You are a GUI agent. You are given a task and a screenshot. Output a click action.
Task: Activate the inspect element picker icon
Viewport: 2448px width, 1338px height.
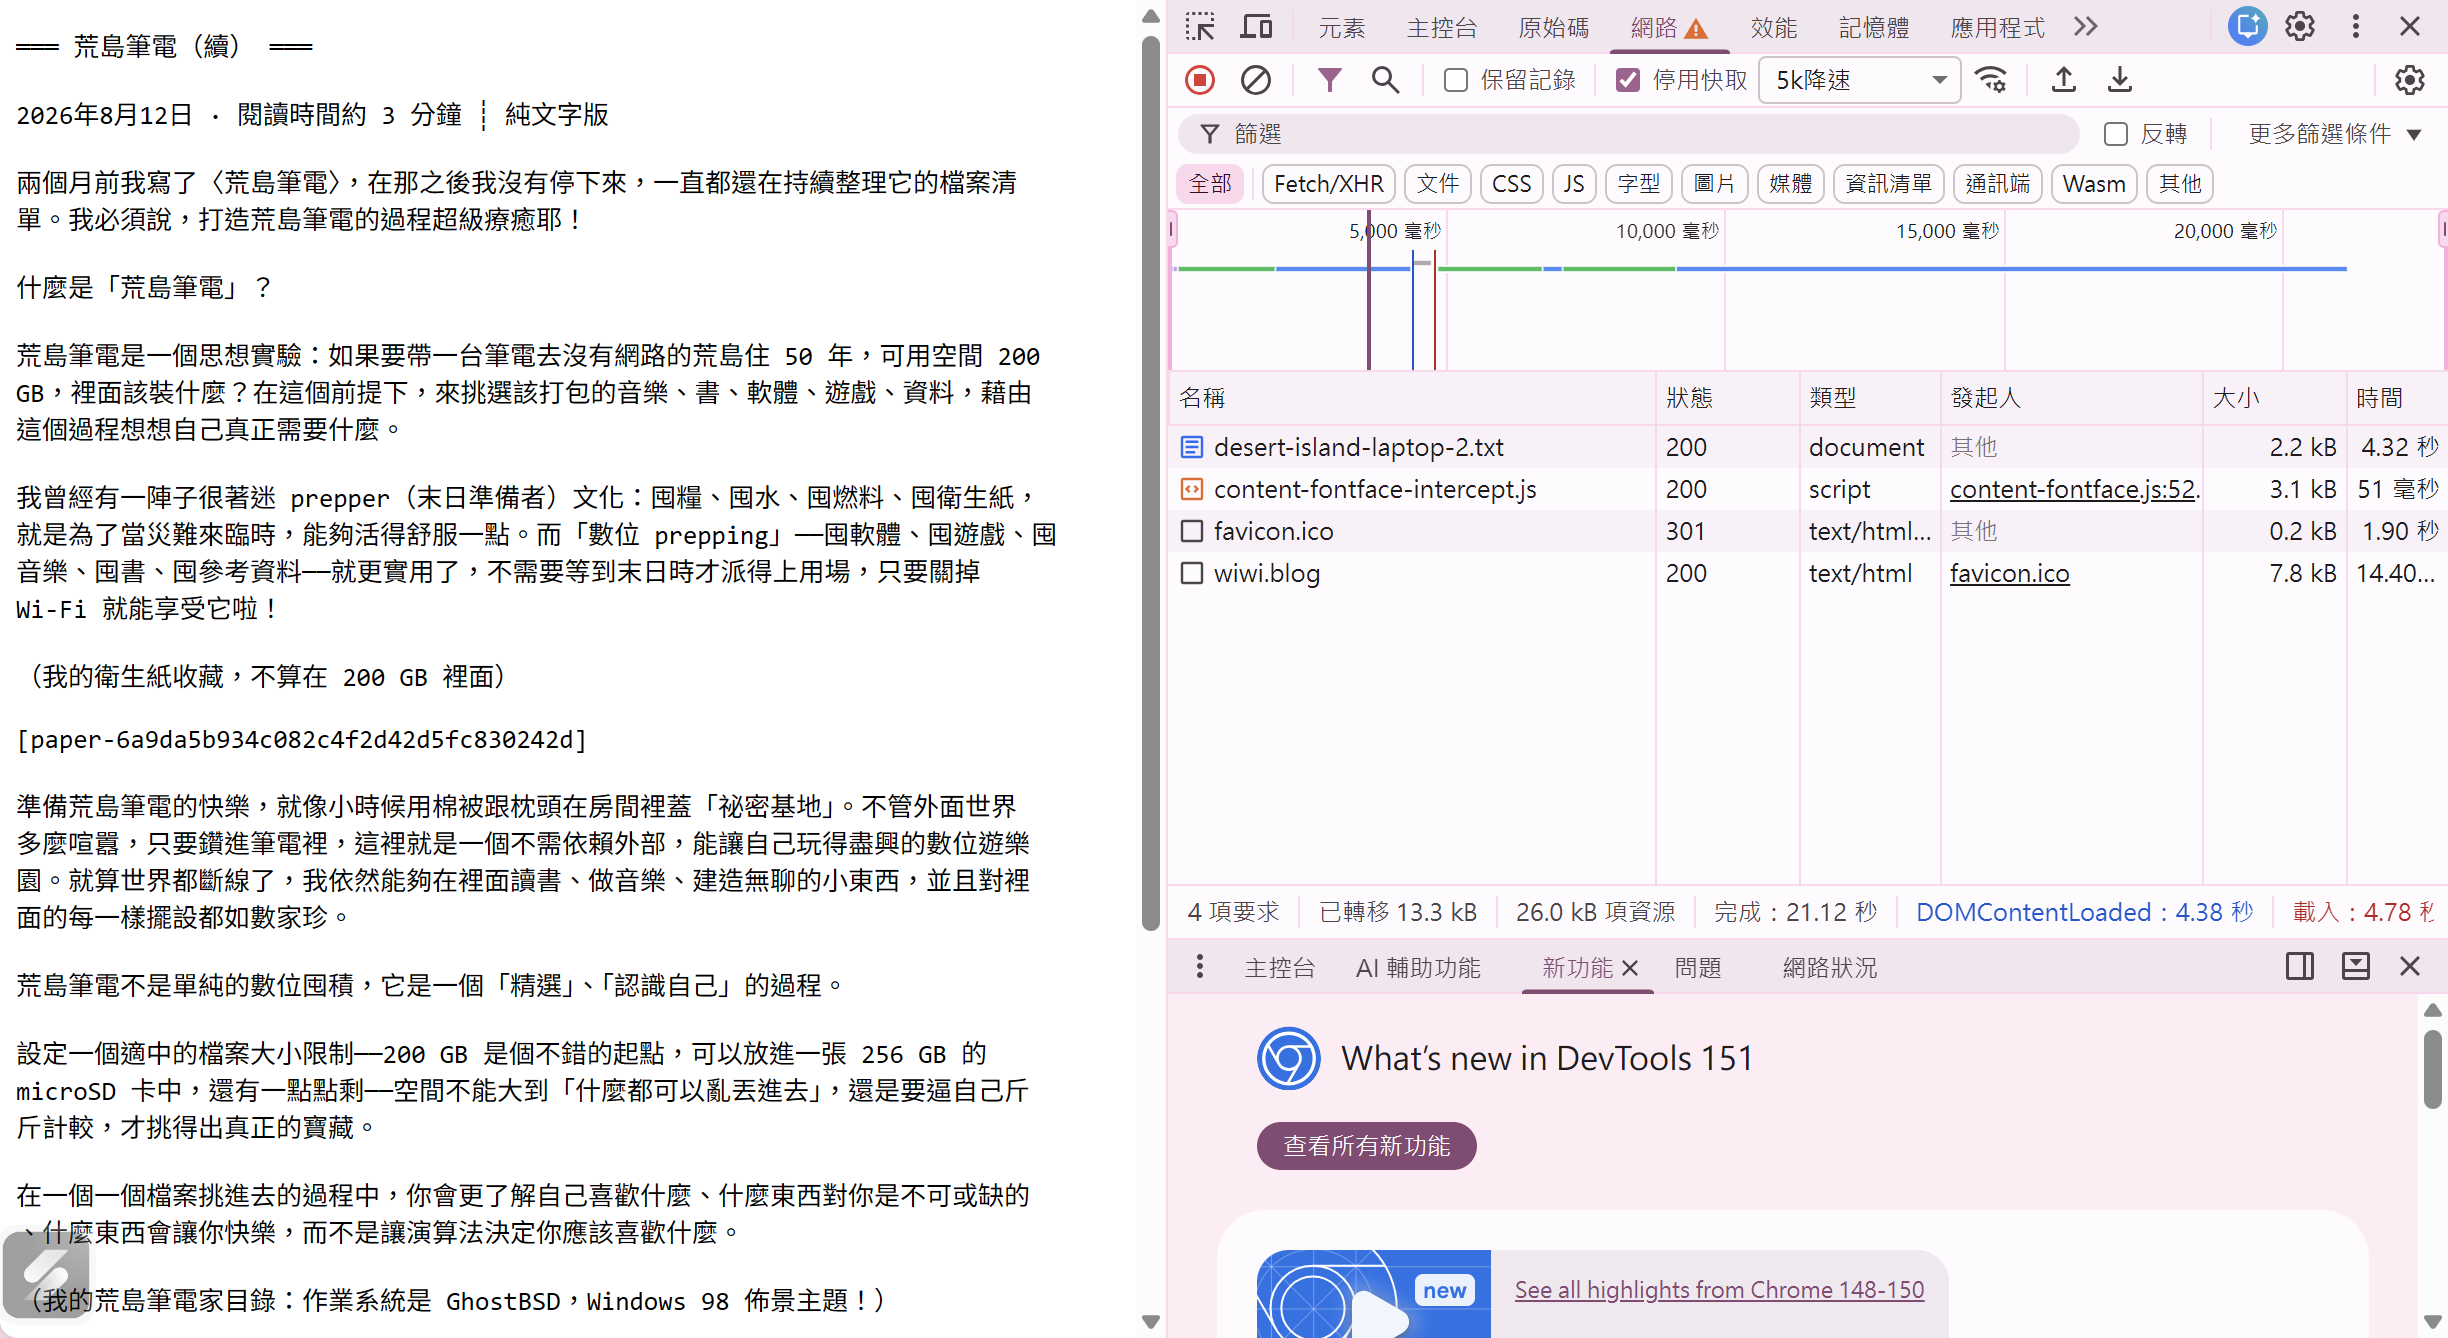(x=1200, y=27)
